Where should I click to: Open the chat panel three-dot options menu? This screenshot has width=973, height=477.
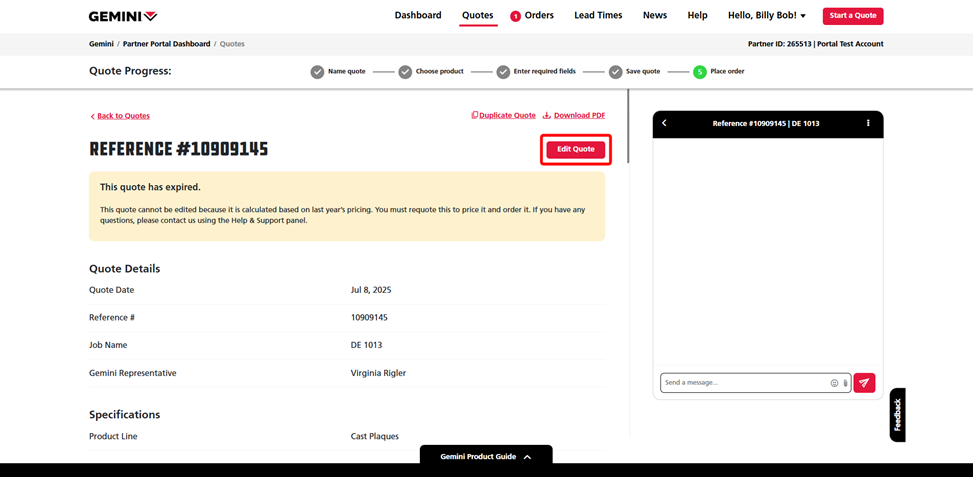pyautogui.click(x=868, y=123)
